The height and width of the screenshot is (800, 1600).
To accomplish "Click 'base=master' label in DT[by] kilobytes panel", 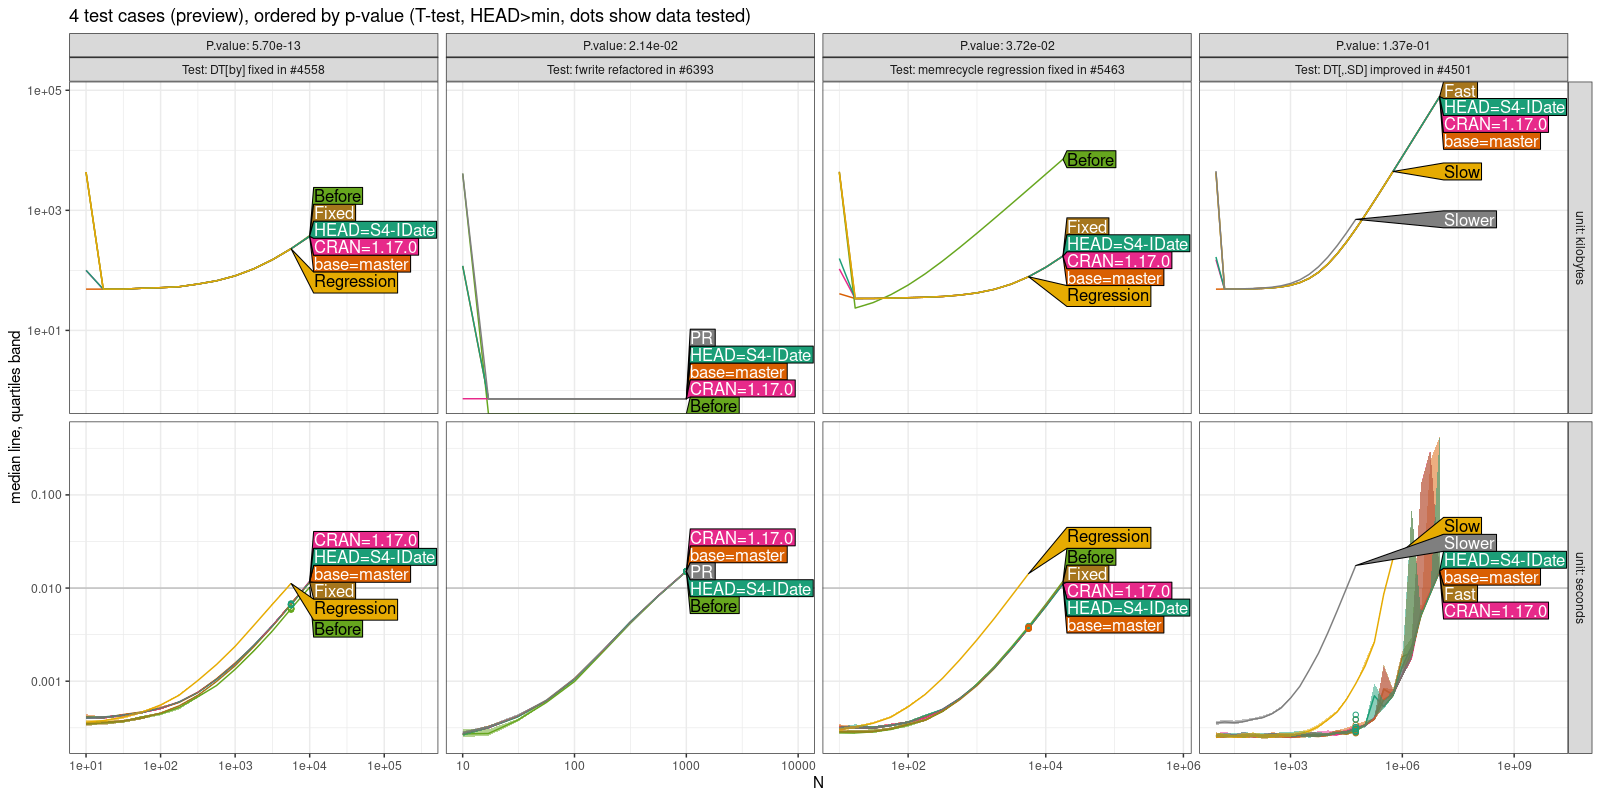I will coord(361,264).
